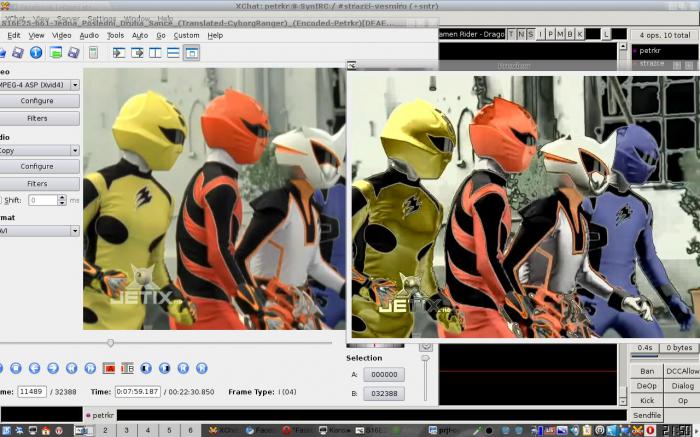
Task: Click audio Configure button
Action: click(x=39, y=166)
